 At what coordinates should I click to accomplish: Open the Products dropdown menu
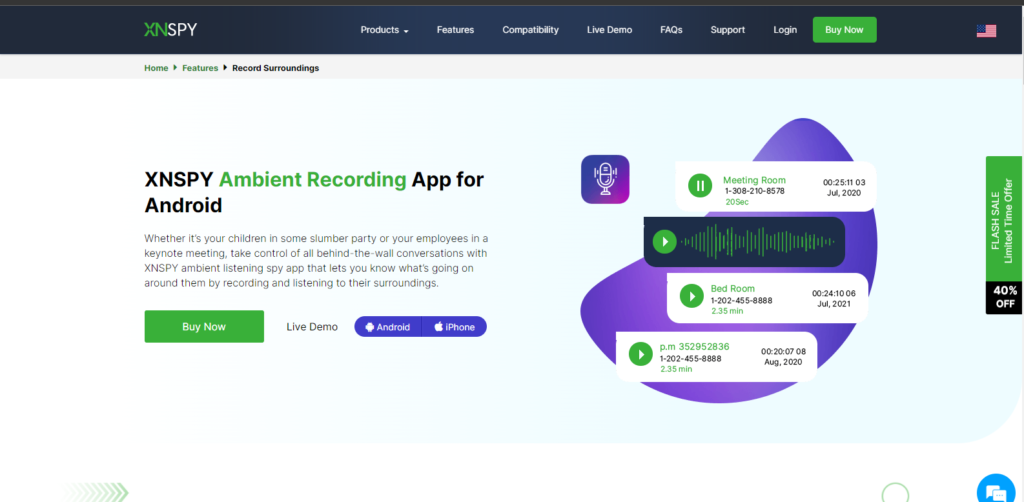(384, 30)
